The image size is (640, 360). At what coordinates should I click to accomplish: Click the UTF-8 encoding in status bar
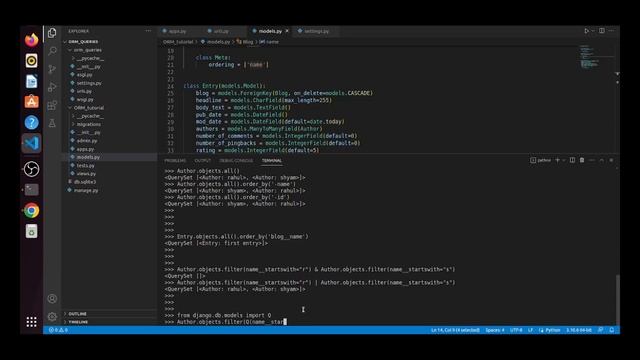tap(516, 330)
